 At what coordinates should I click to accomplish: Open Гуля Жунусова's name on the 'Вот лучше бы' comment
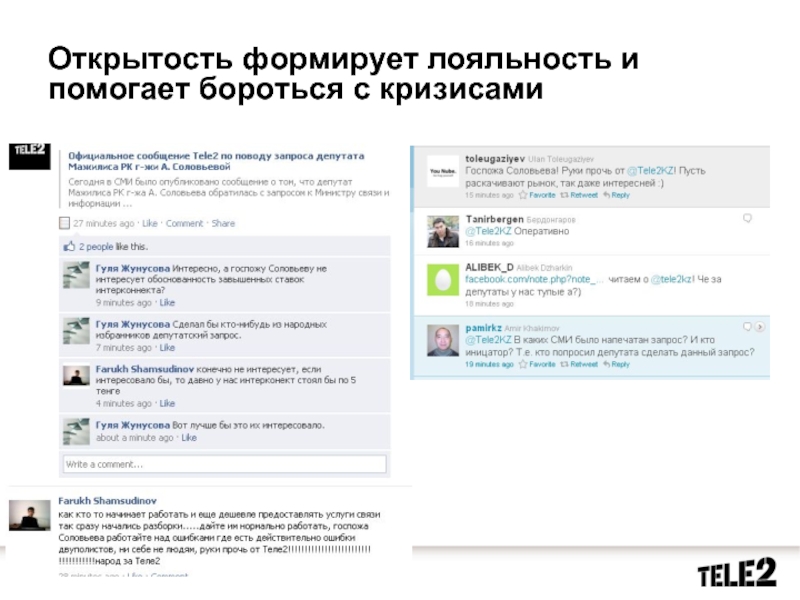pos(133,425)
